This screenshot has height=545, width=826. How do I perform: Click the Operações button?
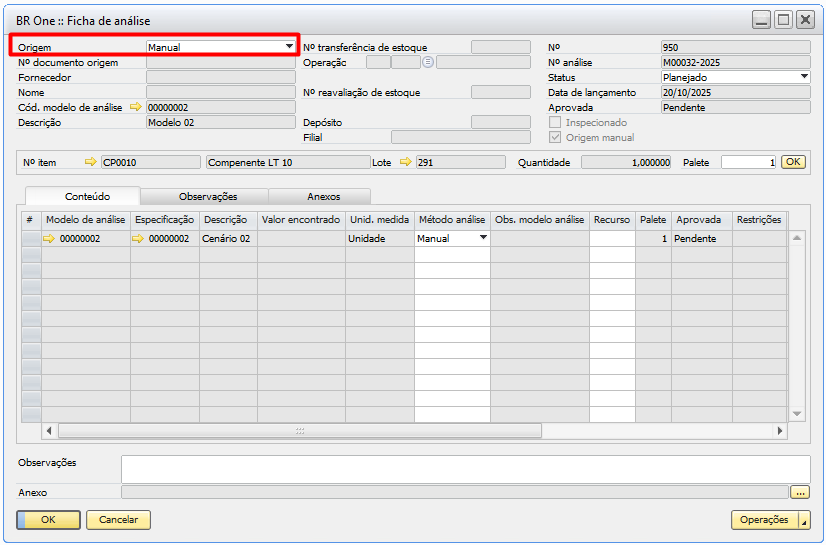click(771, 520)
